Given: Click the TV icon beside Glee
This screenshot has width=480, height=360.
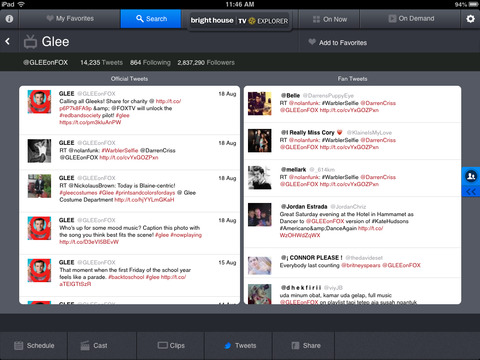Looking at the screenshot, I should [x=30, y=42].
